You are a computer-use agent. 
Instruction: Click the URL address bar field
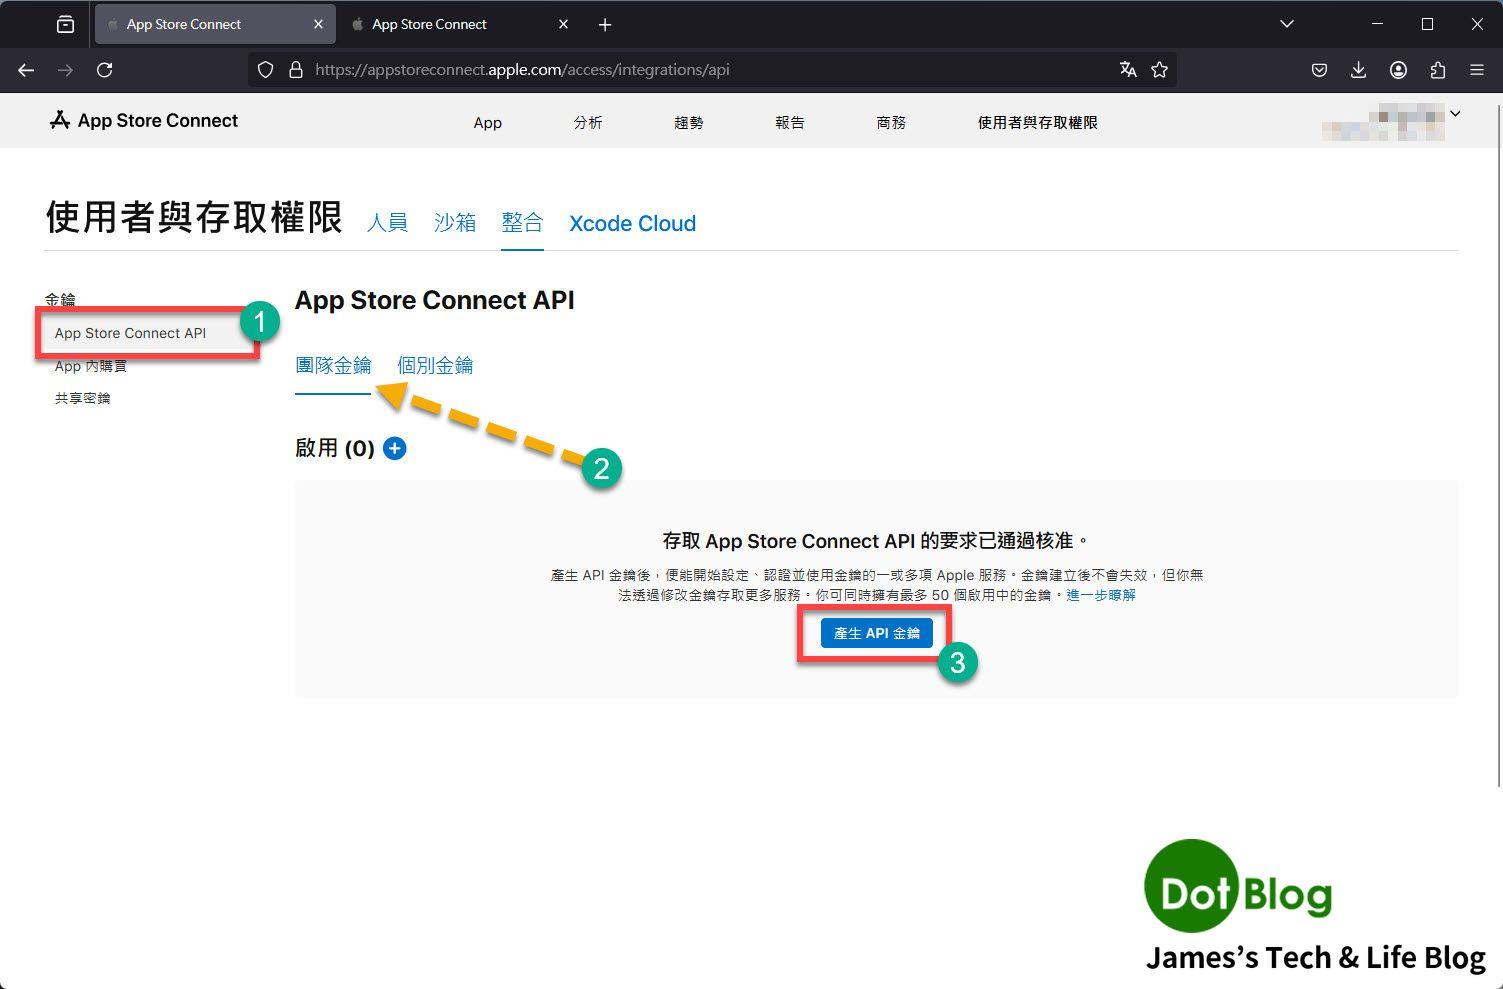pos(700,70)
